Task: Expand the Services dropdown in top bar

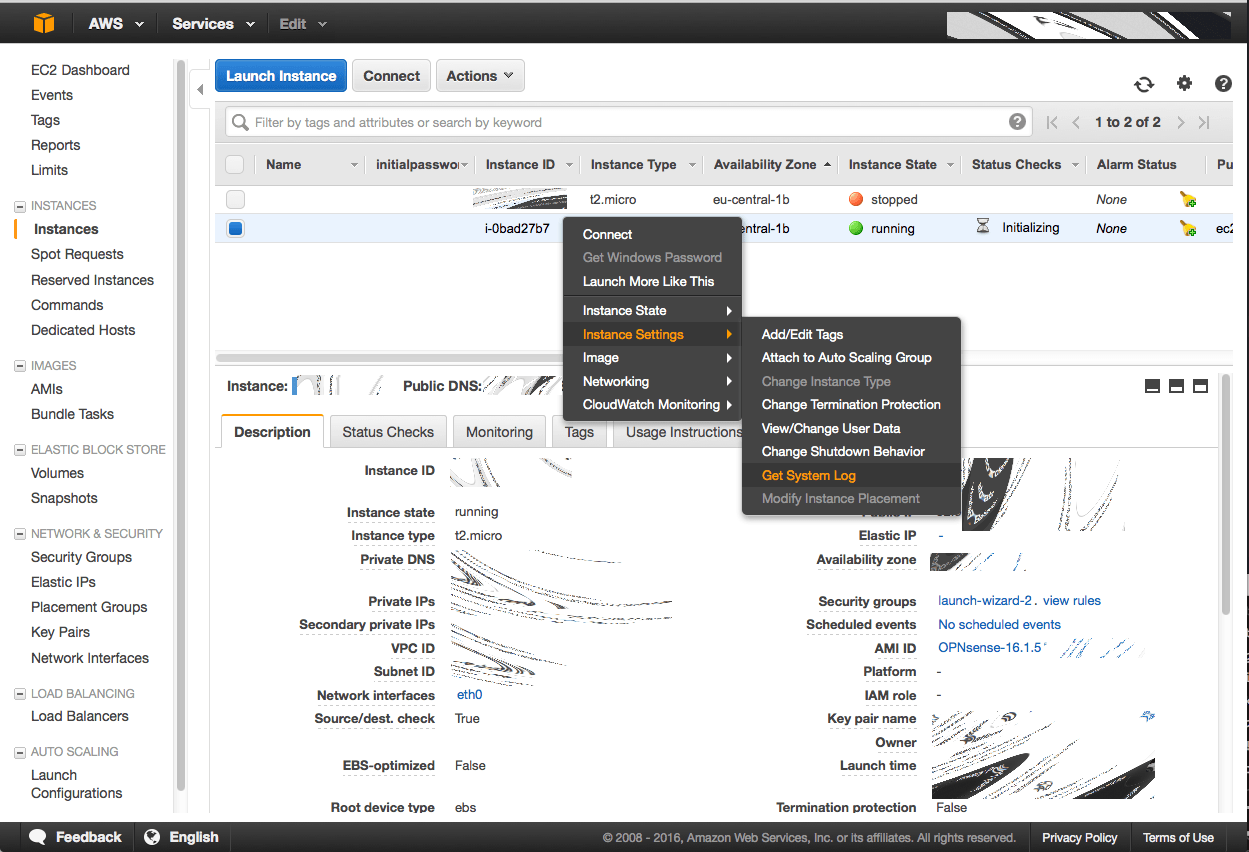Action: tap(212, 24)
